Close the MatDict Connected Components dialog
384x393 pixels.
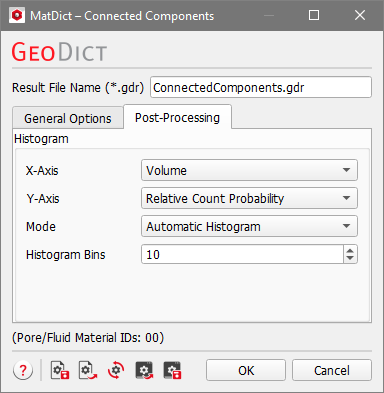tap(360, 15)
